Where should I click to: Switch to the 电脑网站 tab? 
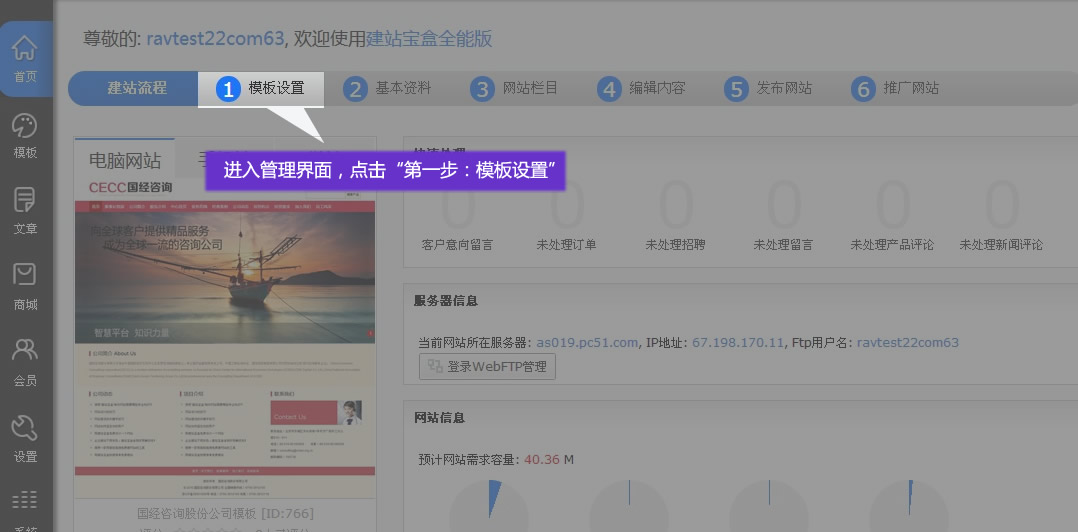125,160
